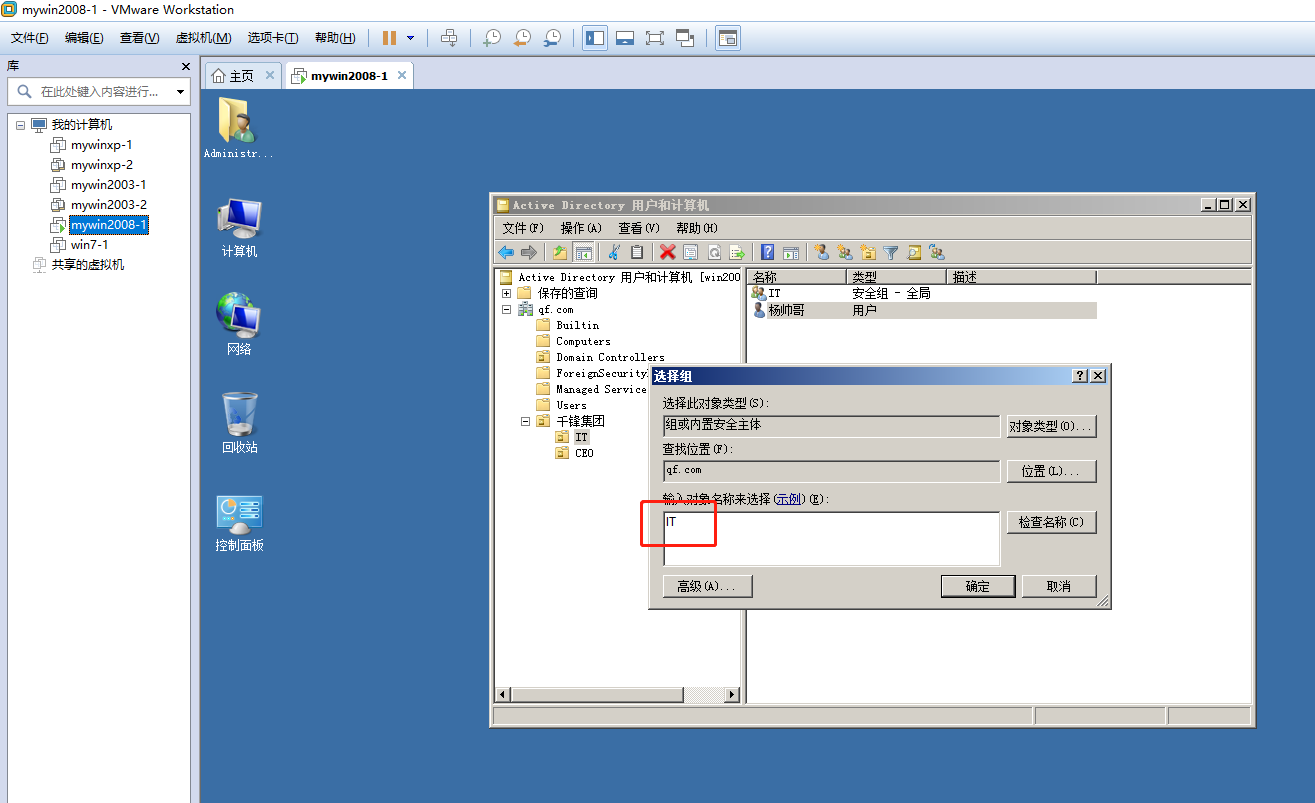Create a new user in current container
Viewport: 1315px width, 803px height.
(x=822, y=253)
